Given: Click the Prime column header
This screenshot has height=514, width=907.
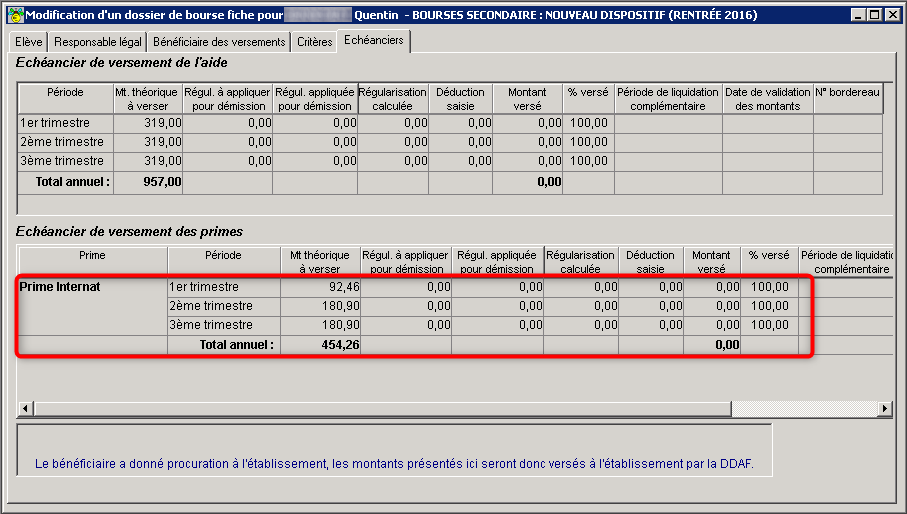Looking at the screenshot, I should pos(93,260).
